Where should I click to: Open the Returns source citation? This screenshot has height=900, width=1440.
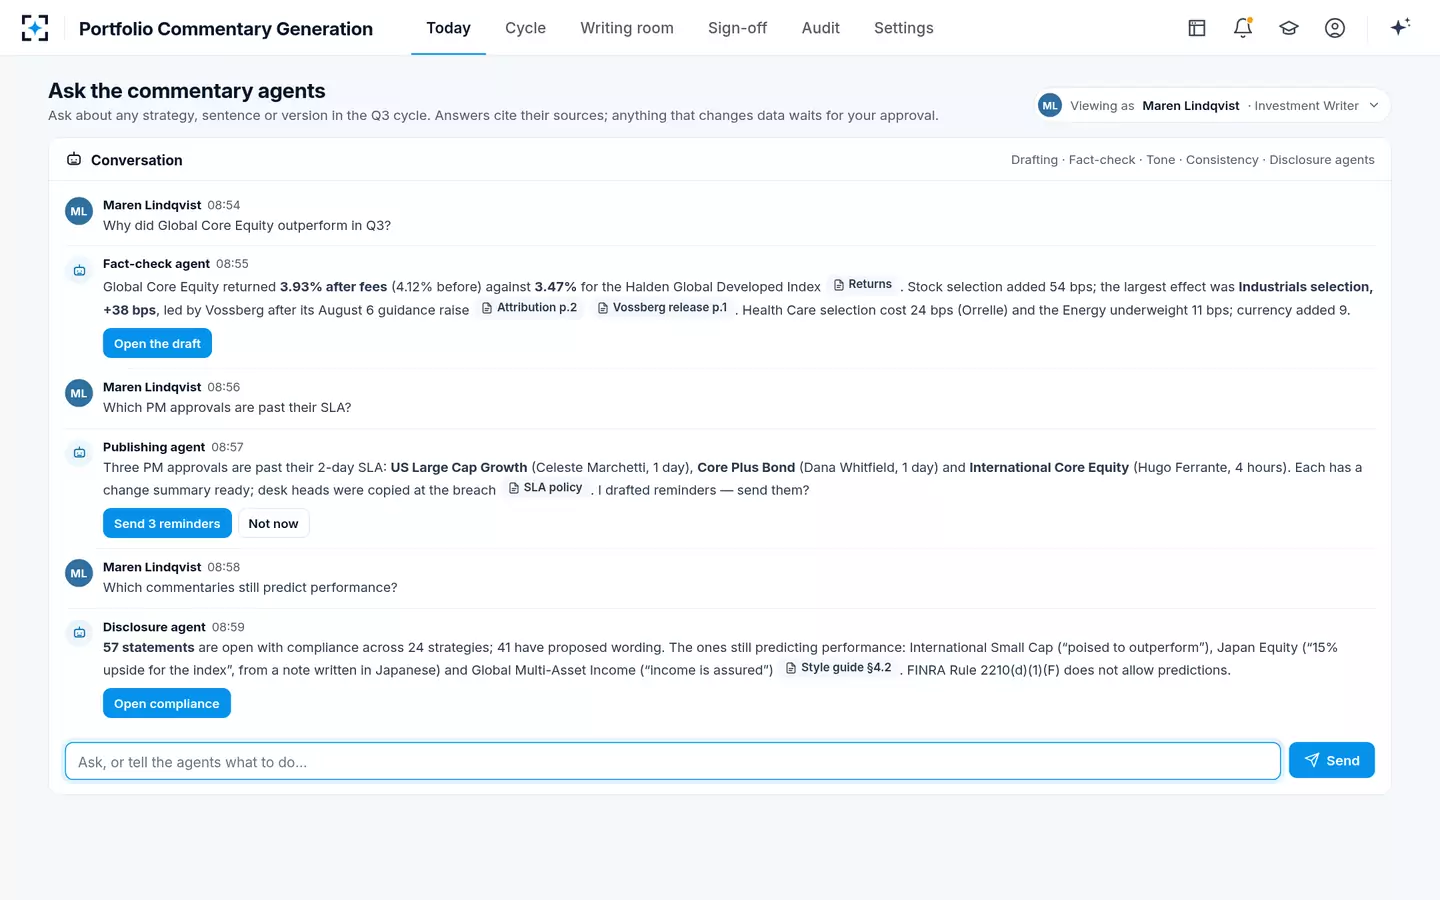[x=863, y=285]
